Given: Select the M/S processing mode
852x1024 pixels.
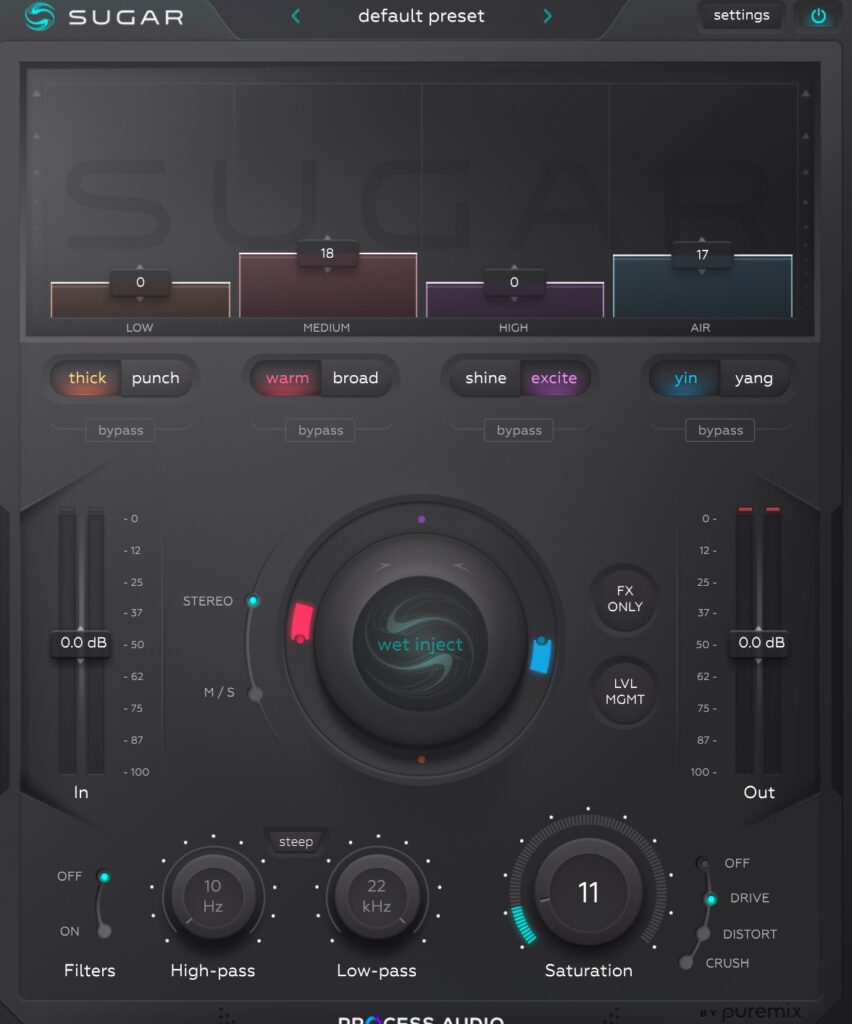Looking at the screenshot, I should click(256, 693).
